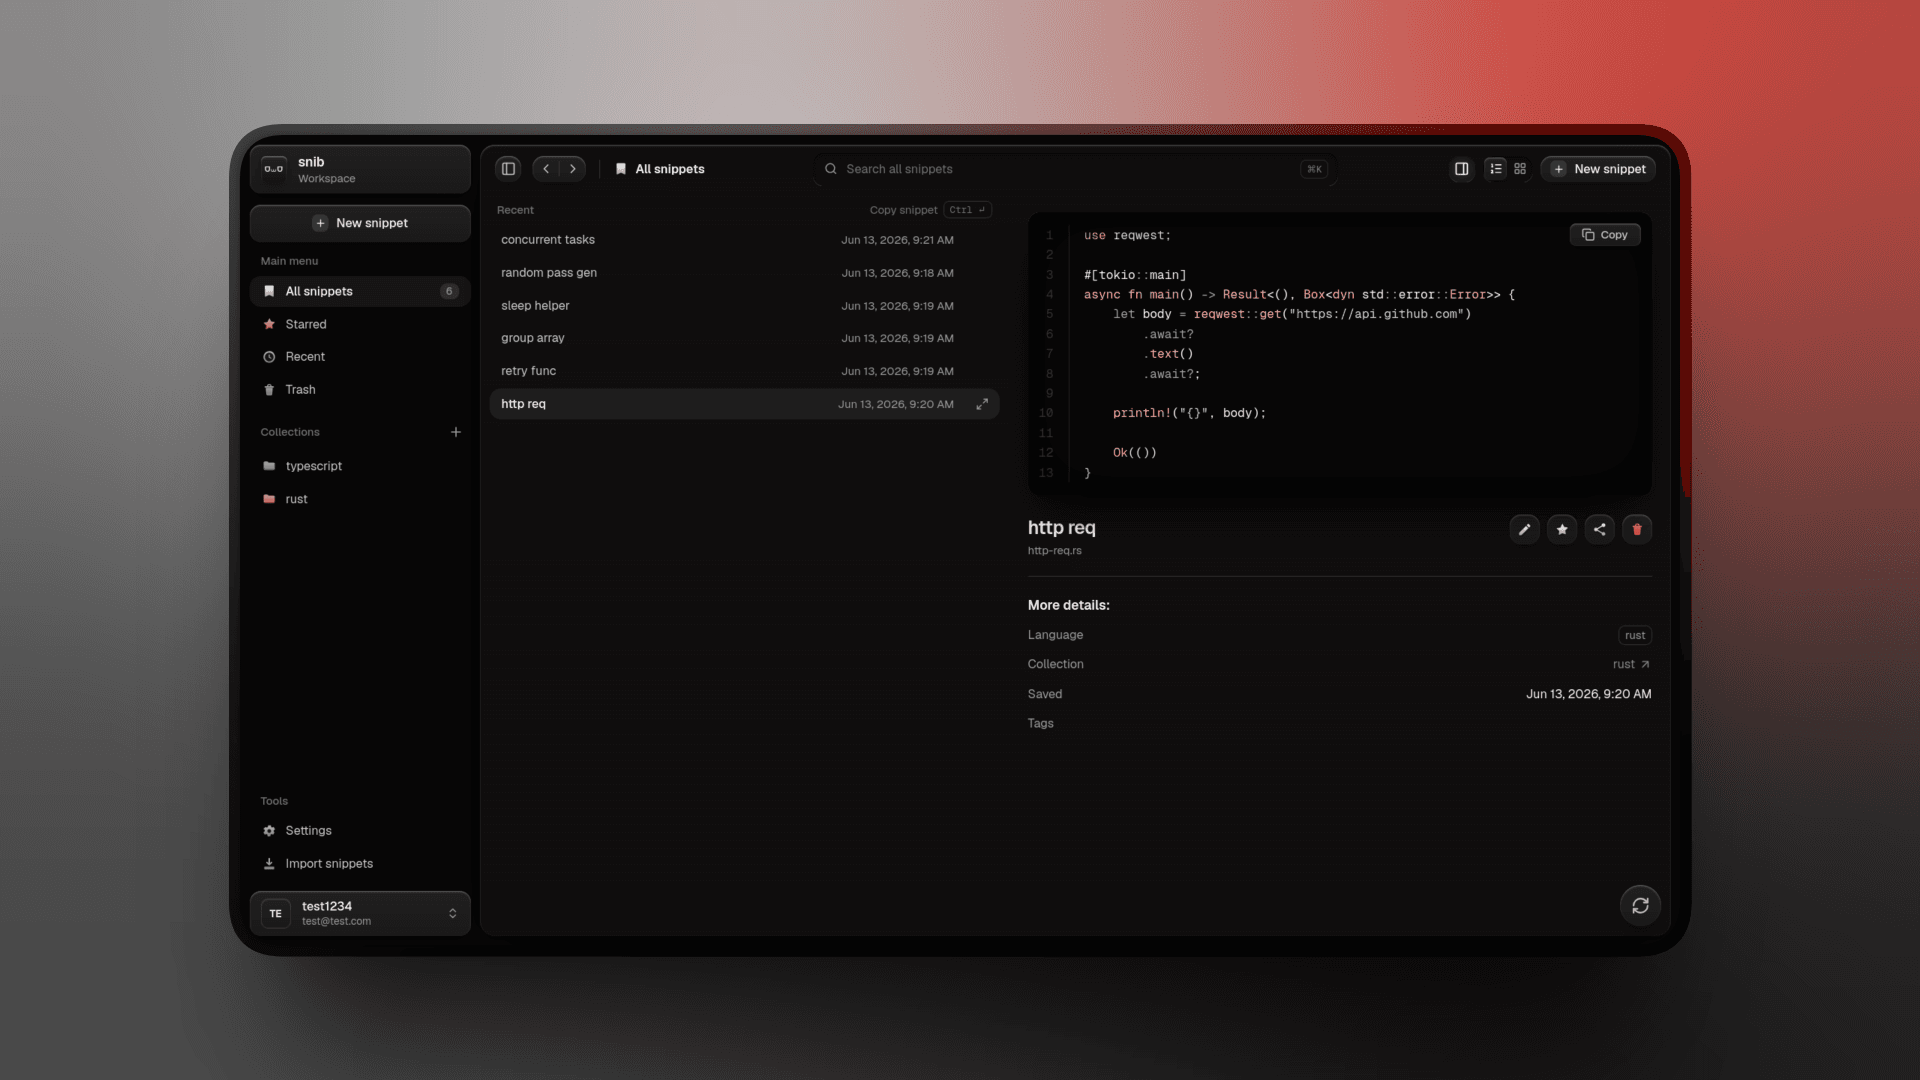
Task: Open the rust collection link
Action: [x=1631, y=664]
